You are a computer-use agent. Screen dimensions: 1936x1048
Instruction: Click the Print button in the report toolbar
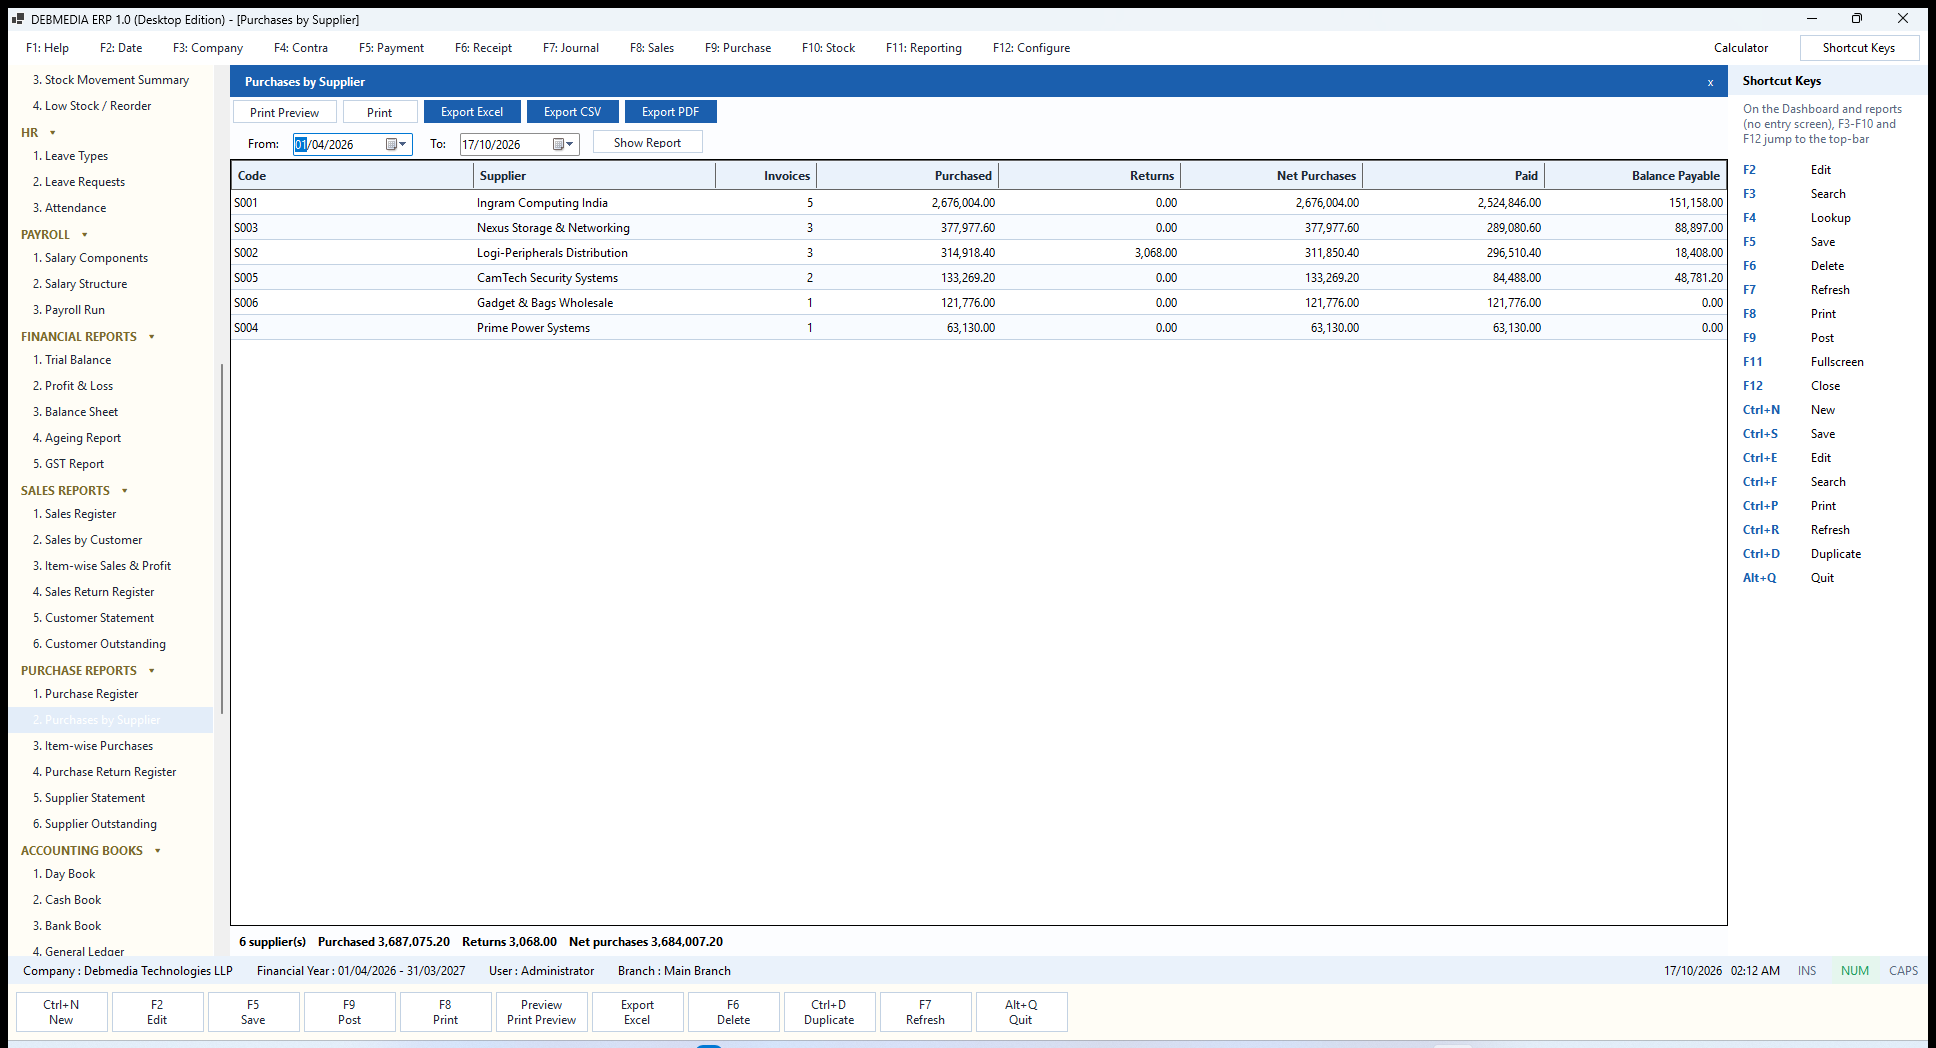(380, 112)
